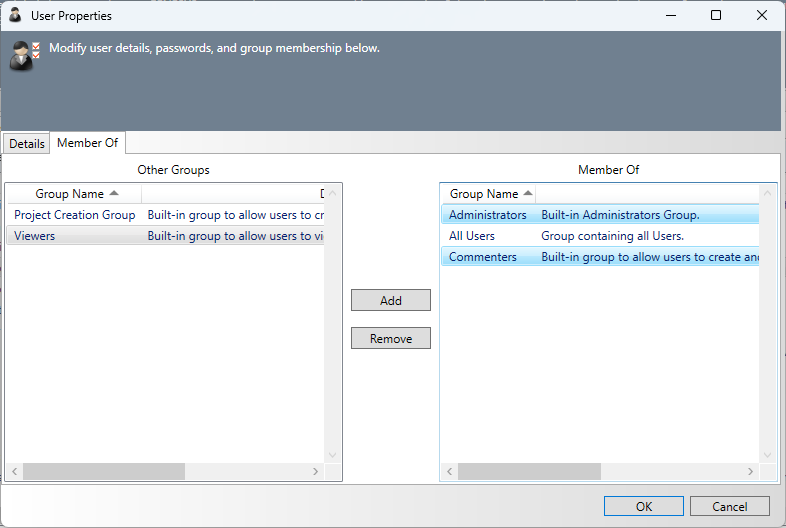Image resolution: width=786 pixels, height=528 pixels.
Task: Maximize the User Properties window
Action: [x=715, y=15]
